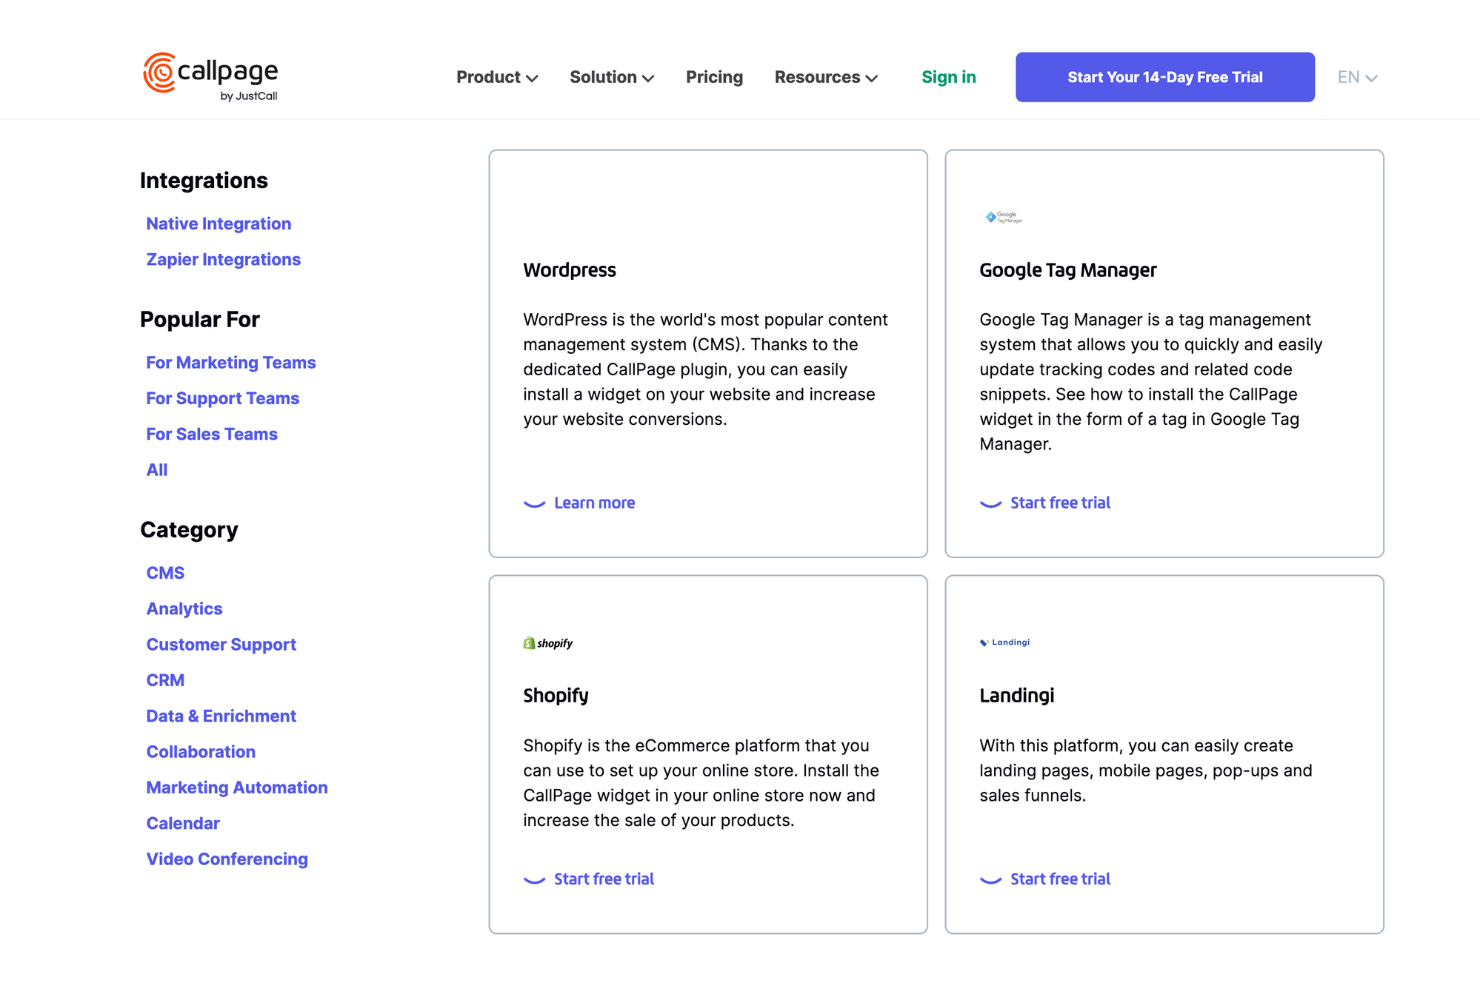This screenshot has height=987, width=1480.
Task: Choose the Customer Support category
Action: pyautogui.click(x=221, y=645)
